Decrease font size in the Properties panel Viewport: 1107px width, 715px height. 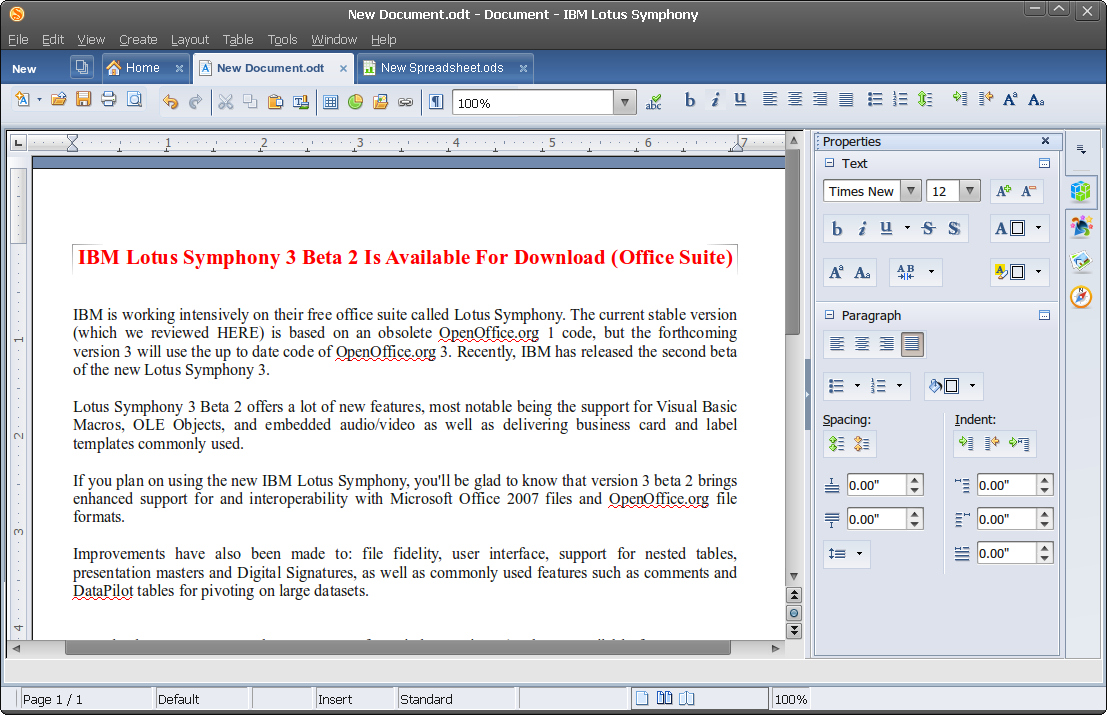point(1029,191)
